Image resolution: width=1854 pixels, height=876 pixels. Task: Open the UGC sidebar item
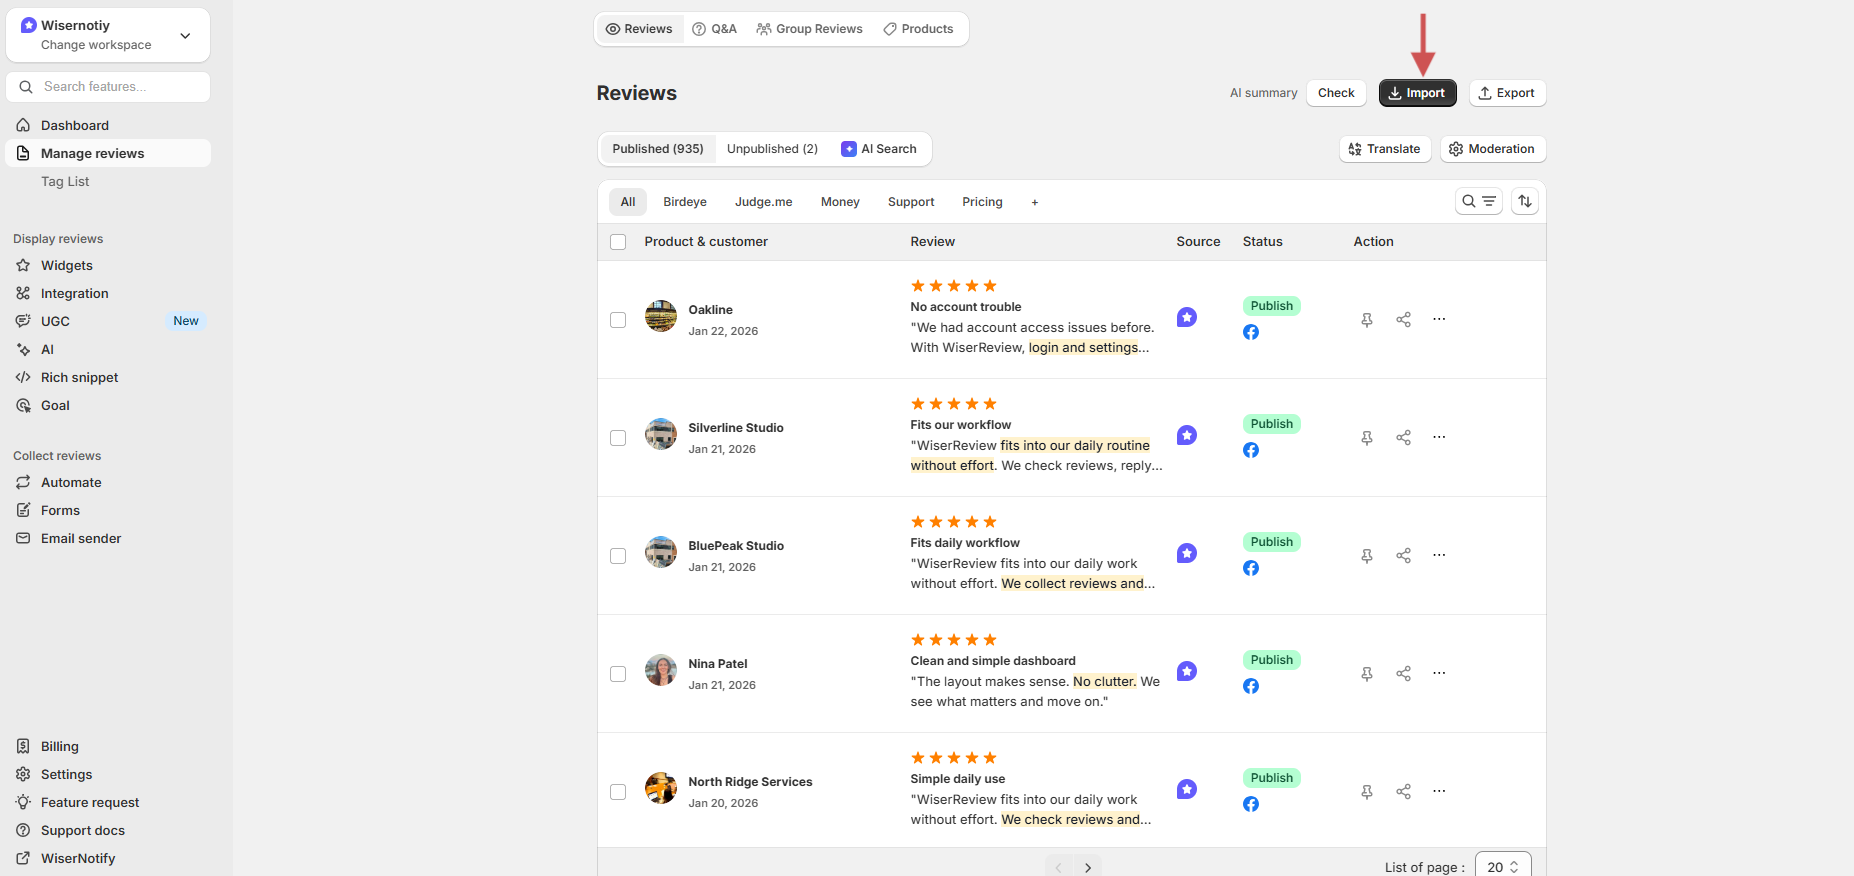108,321
